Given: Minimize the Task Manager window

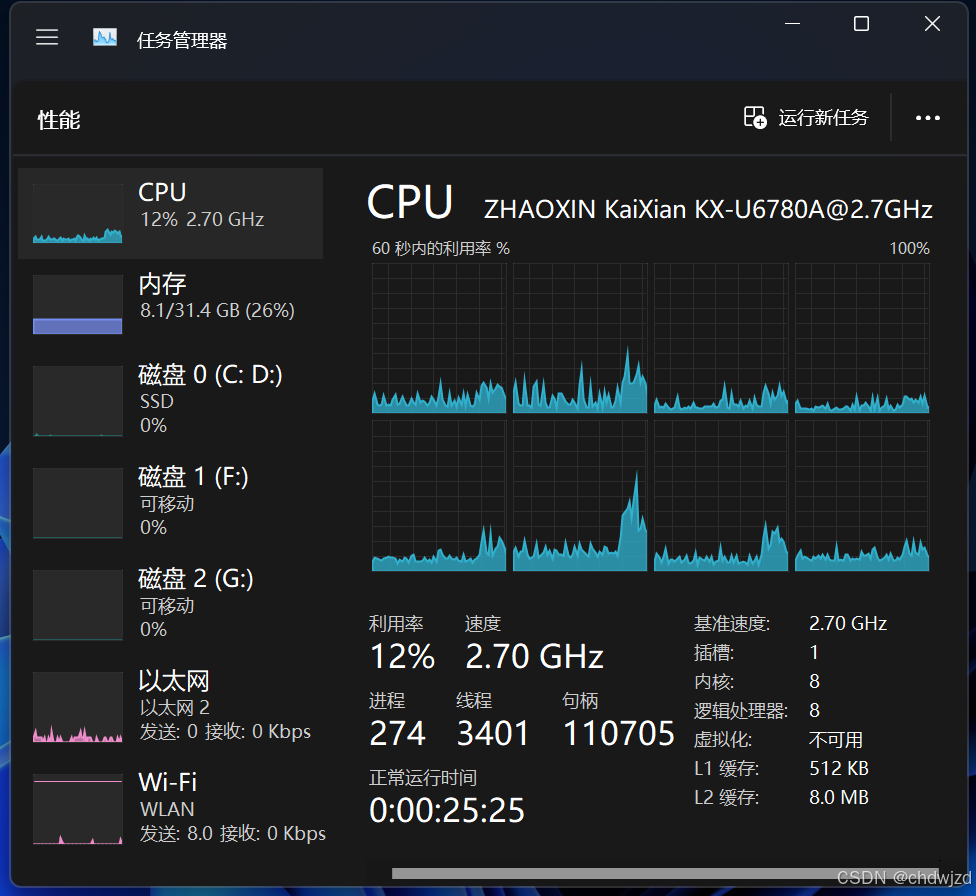Looking at the screenshot, I should (x=792, y=24).
